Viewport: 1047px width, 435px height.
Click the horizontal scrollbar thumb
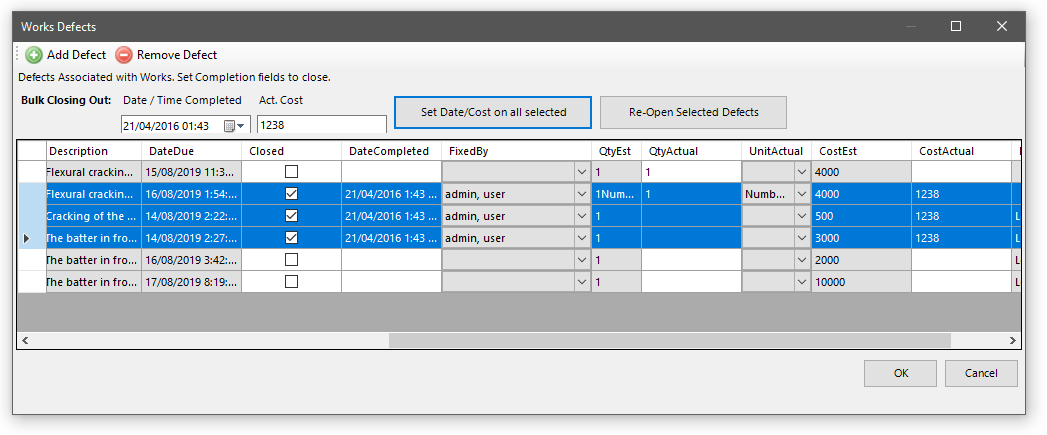[x=670, y=341]
